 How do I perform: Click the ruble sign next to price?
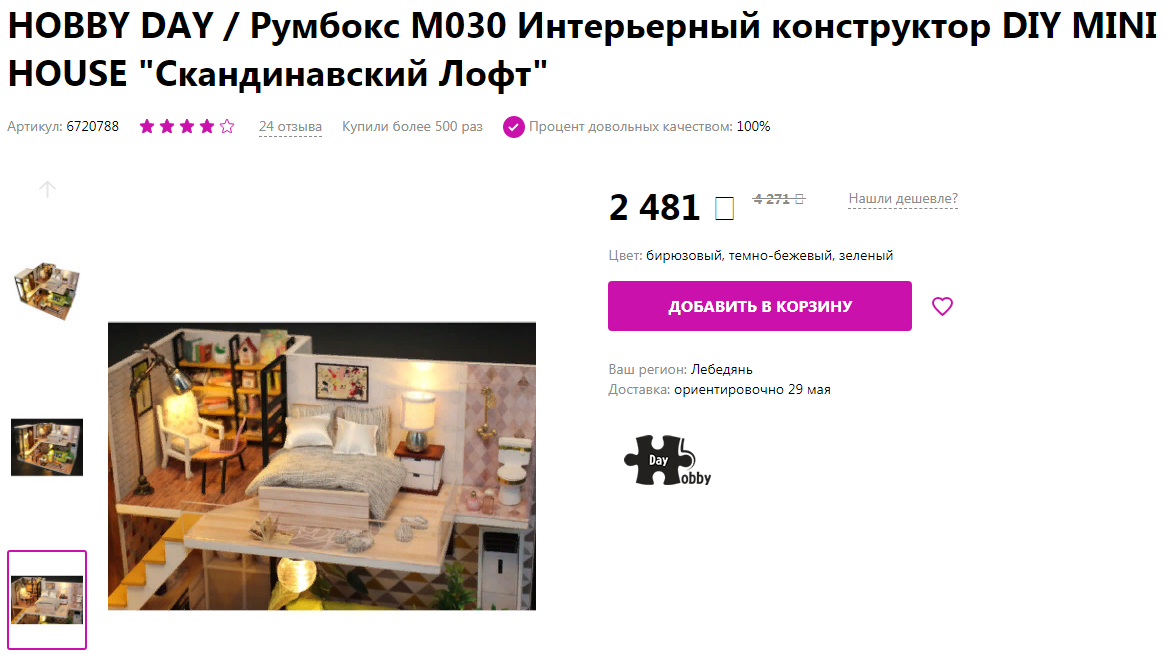point(724,209)
